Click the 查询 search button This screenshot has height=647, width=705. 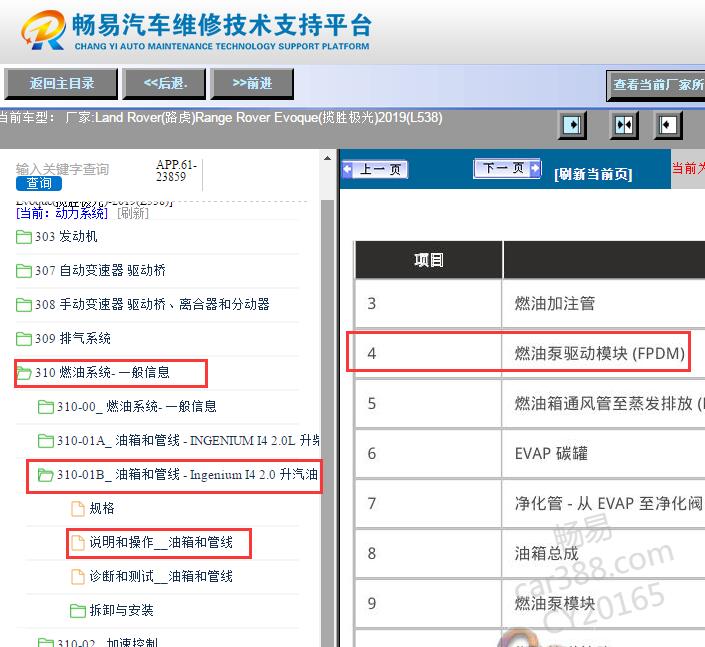[x=39, y=183]
